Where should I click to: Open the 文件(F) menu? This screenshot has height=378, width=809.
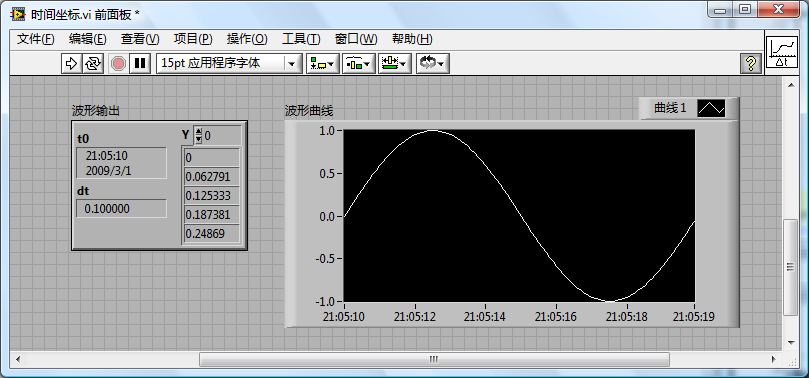pyautogui.click(x=36, y=39)
